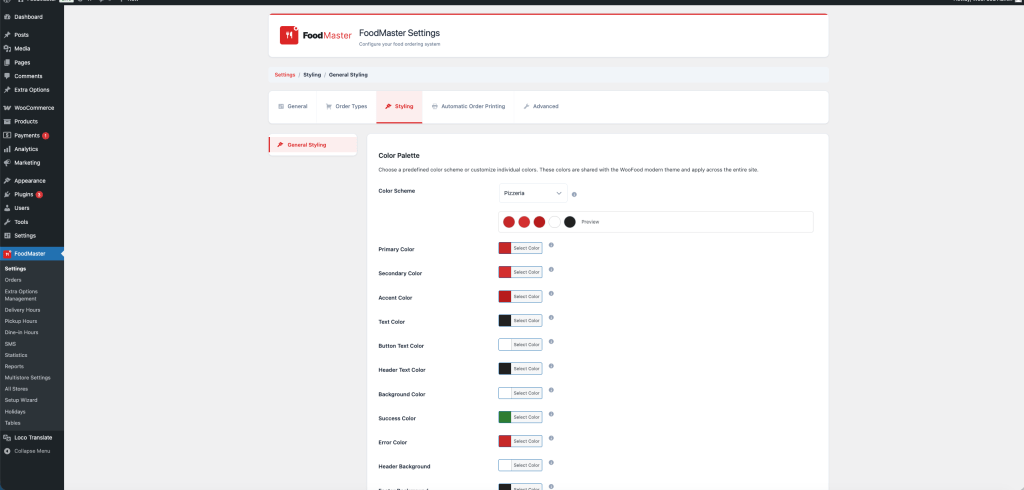Click the Posts pin icon
The height and width of the screenshot is (490, 1024).
coord(7,35)
